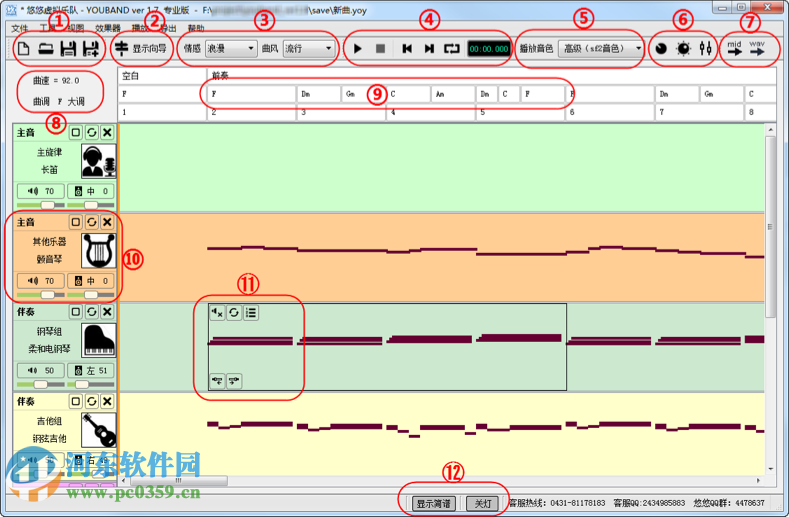Image resolution: width=789 pixels, height=517 pixels.
Task: Toggle the square button on the harp 其他乐器 track
Action: pos(75,222)
